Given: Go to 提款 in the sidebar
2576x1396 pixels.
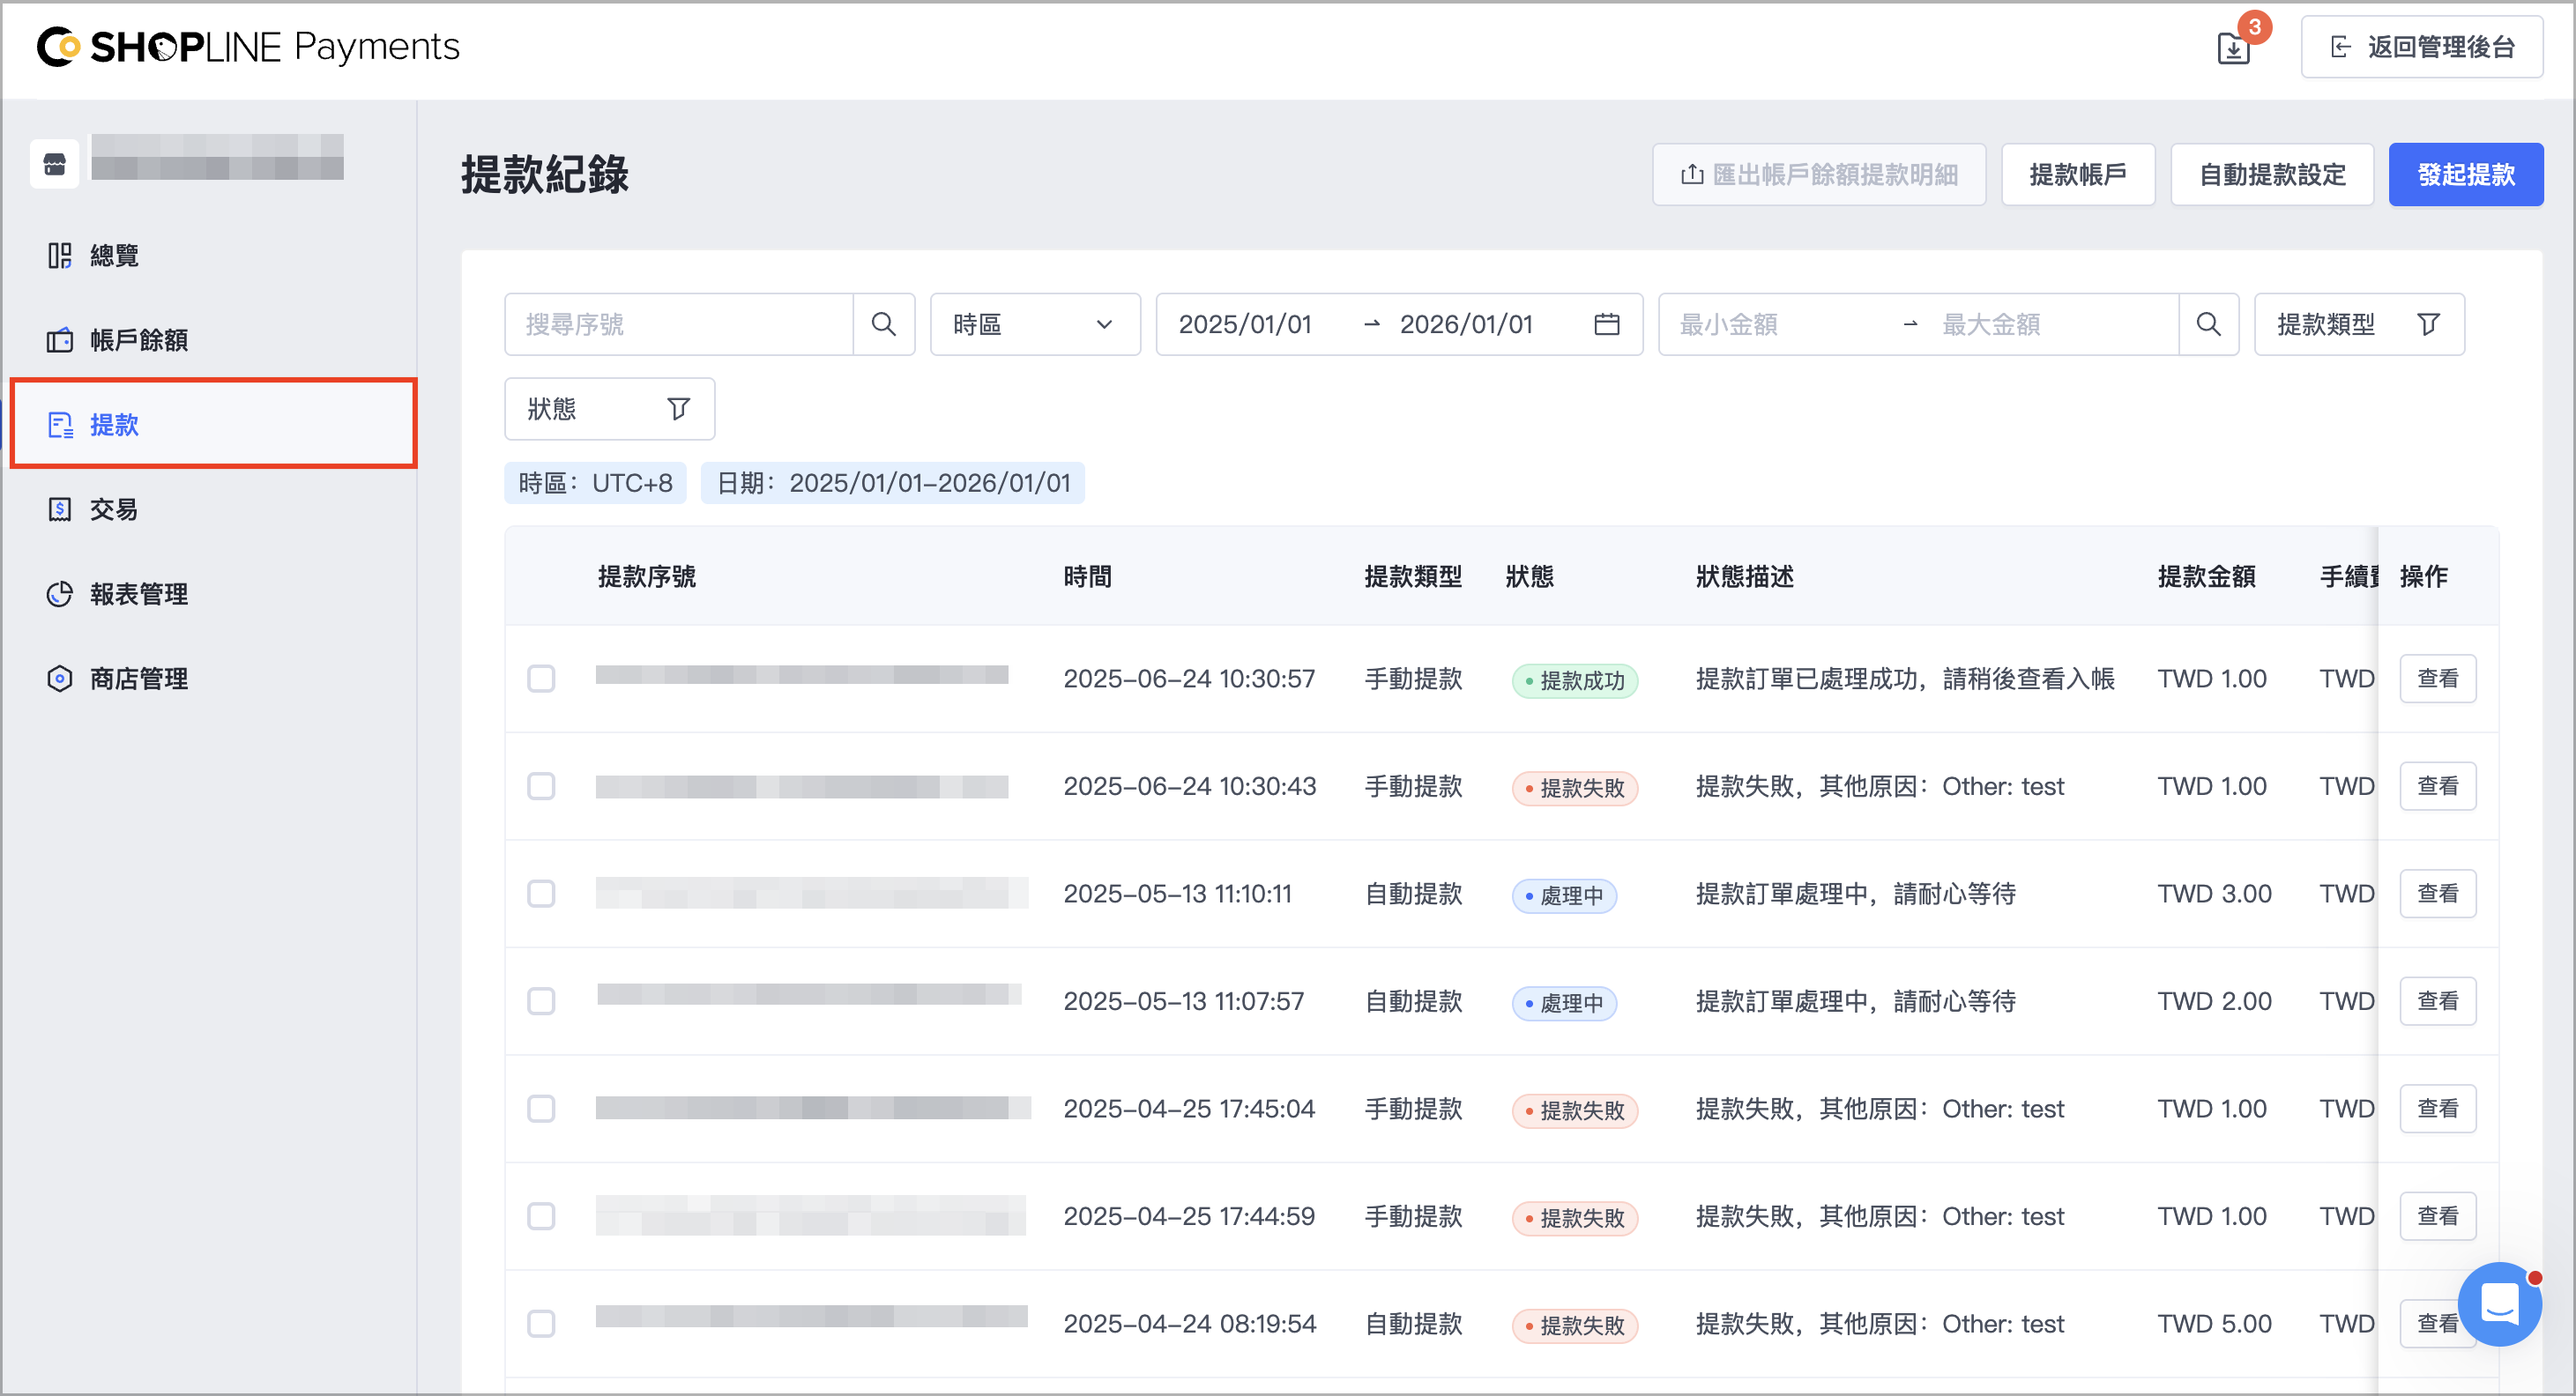Looking at the screenshot, I should (x=213, y=424).
